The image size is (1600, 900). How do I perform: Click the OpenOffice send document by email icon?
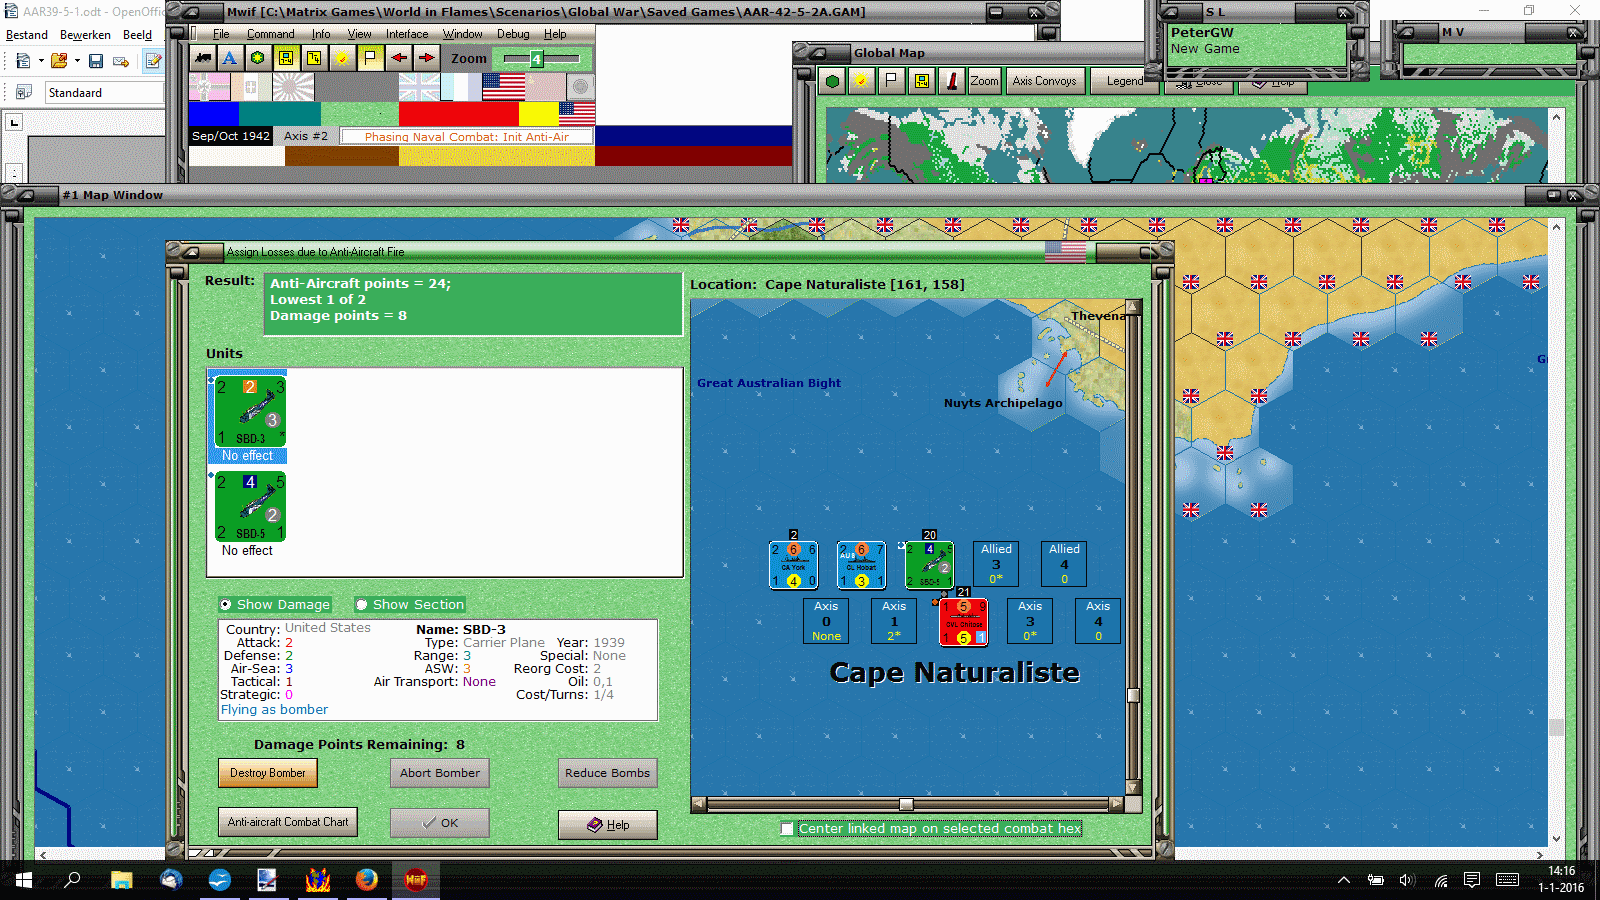coord(121,61)
